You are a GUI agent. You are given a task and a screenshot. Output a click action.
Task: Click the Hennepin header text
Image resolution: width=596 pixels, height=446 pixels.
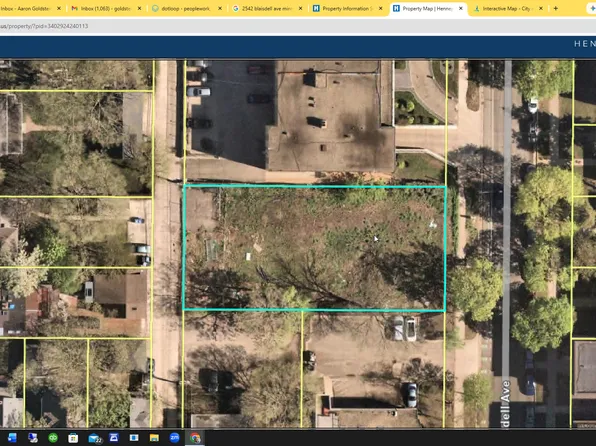pyautogui.click(x=585, y=44)
